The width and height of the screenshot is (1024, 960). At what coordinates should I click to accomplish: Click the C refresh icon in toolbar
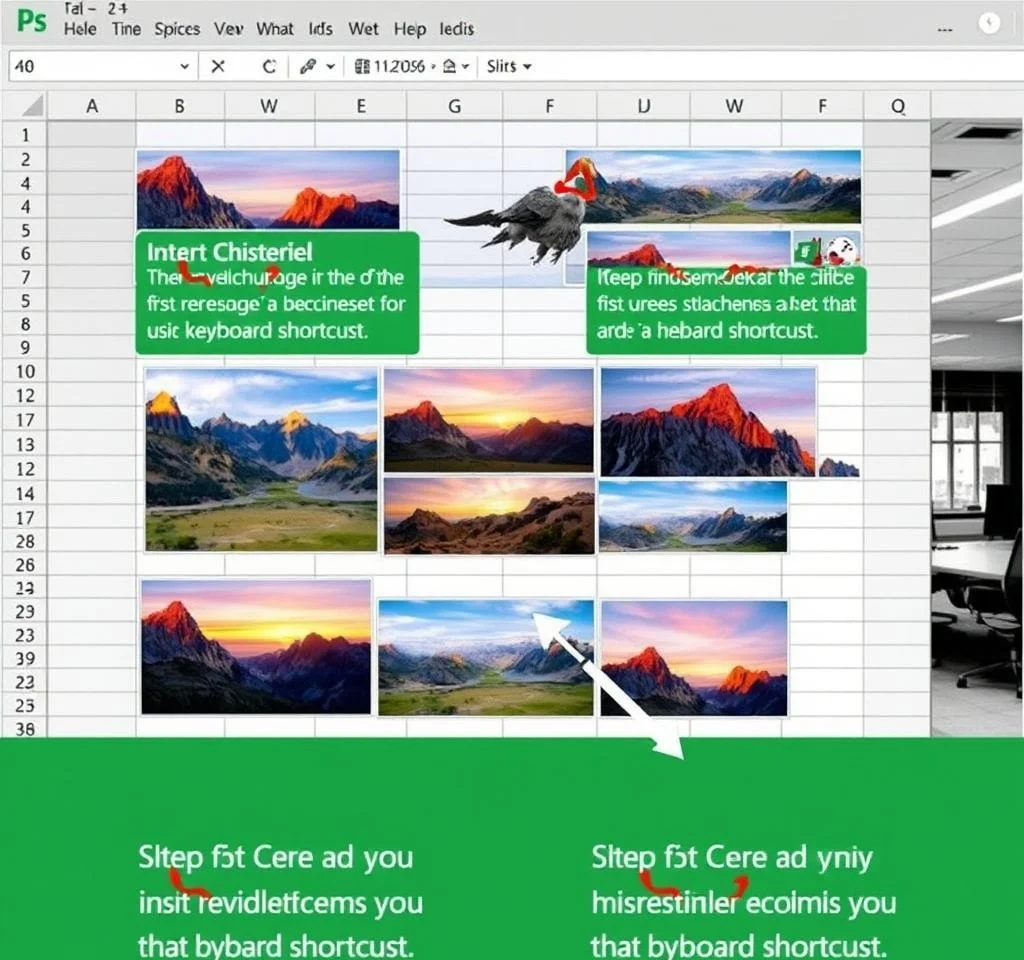pos(268,67)
